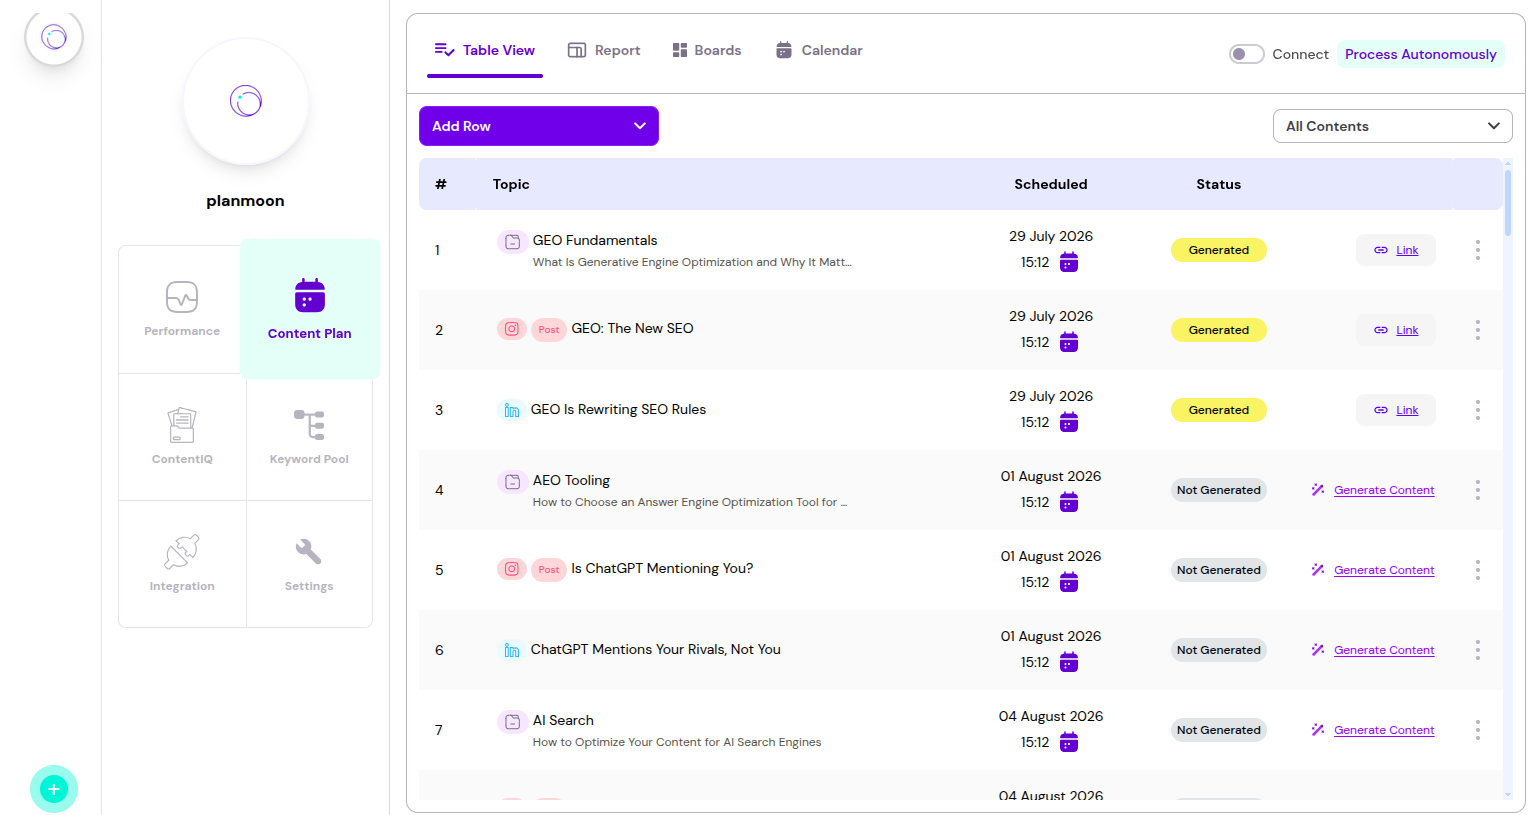Open Link for GEO Fundamentals row
Screen dimensions: 1529x815
point(1396,250)
